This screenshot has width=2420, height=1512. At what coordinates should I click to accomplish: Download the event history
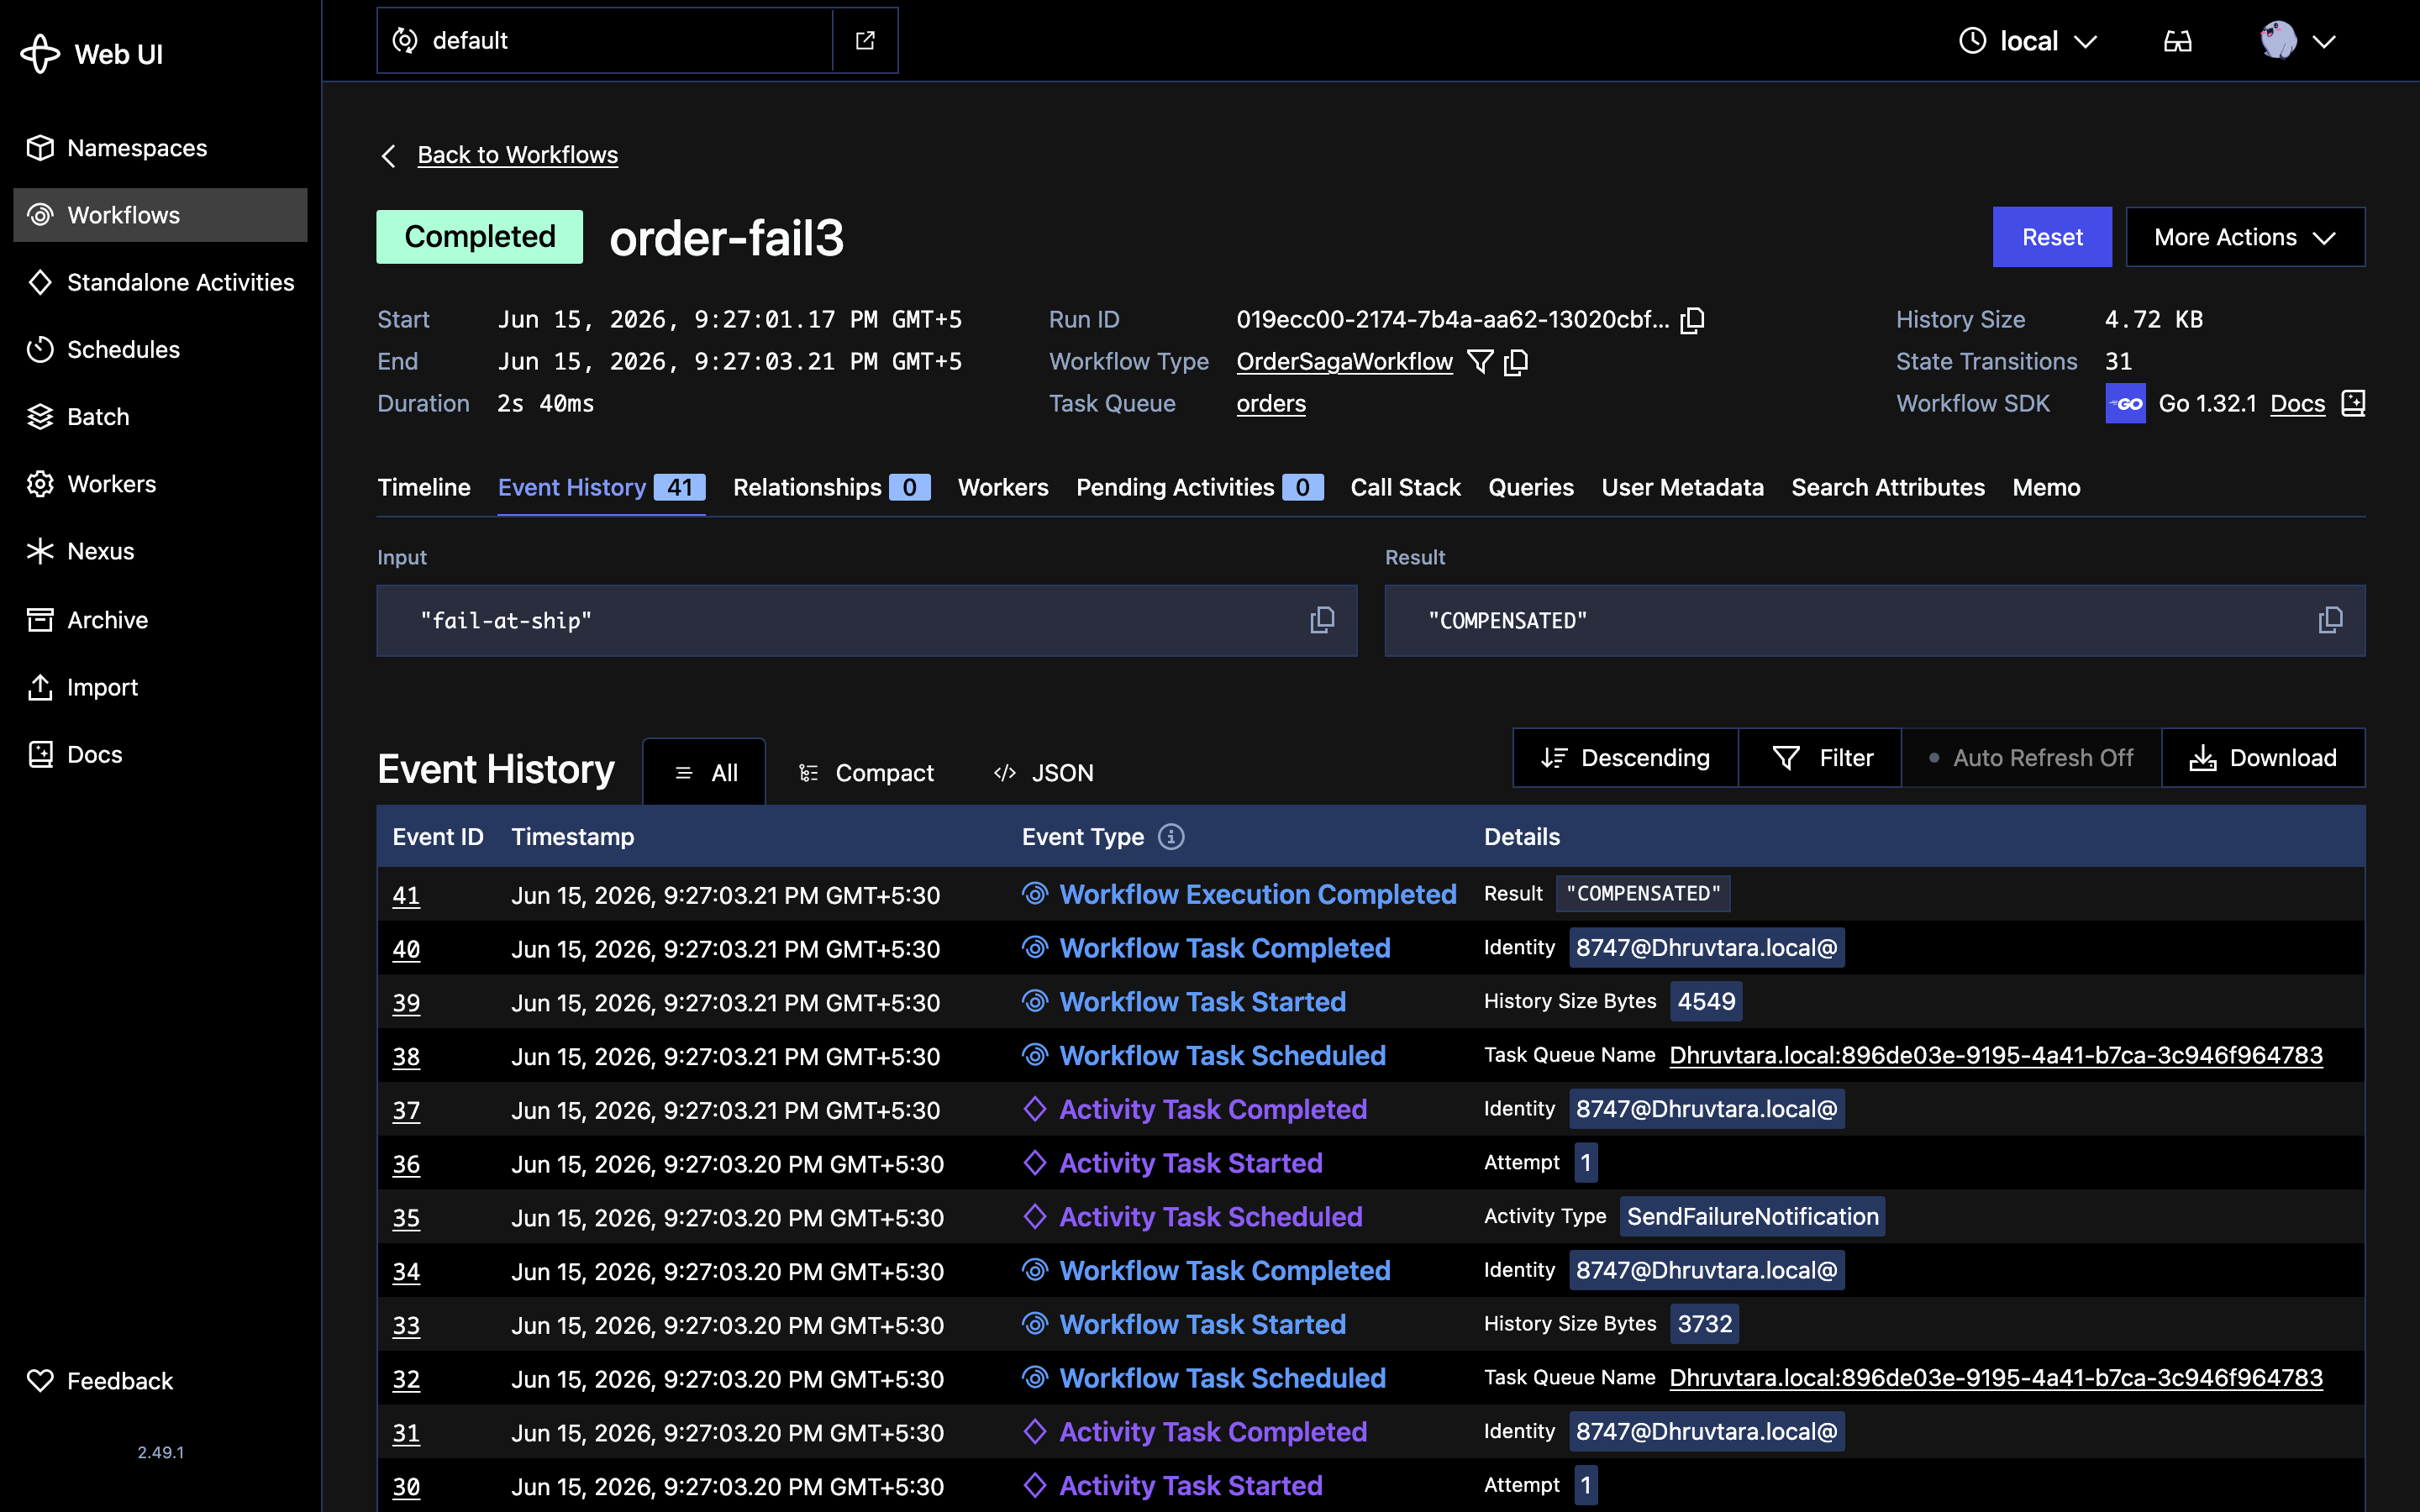[2264, 758]
